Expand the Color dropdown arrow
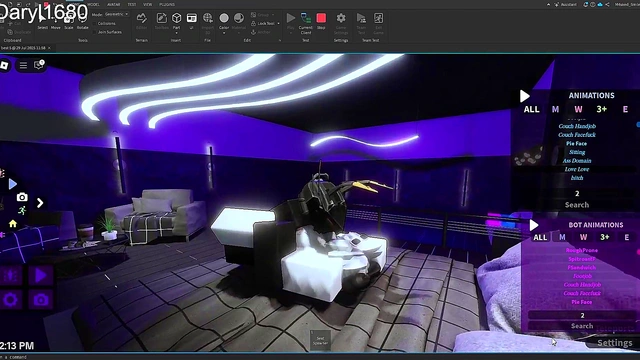Viewport: 640px width, 360px height. click(x=224, y=33)
